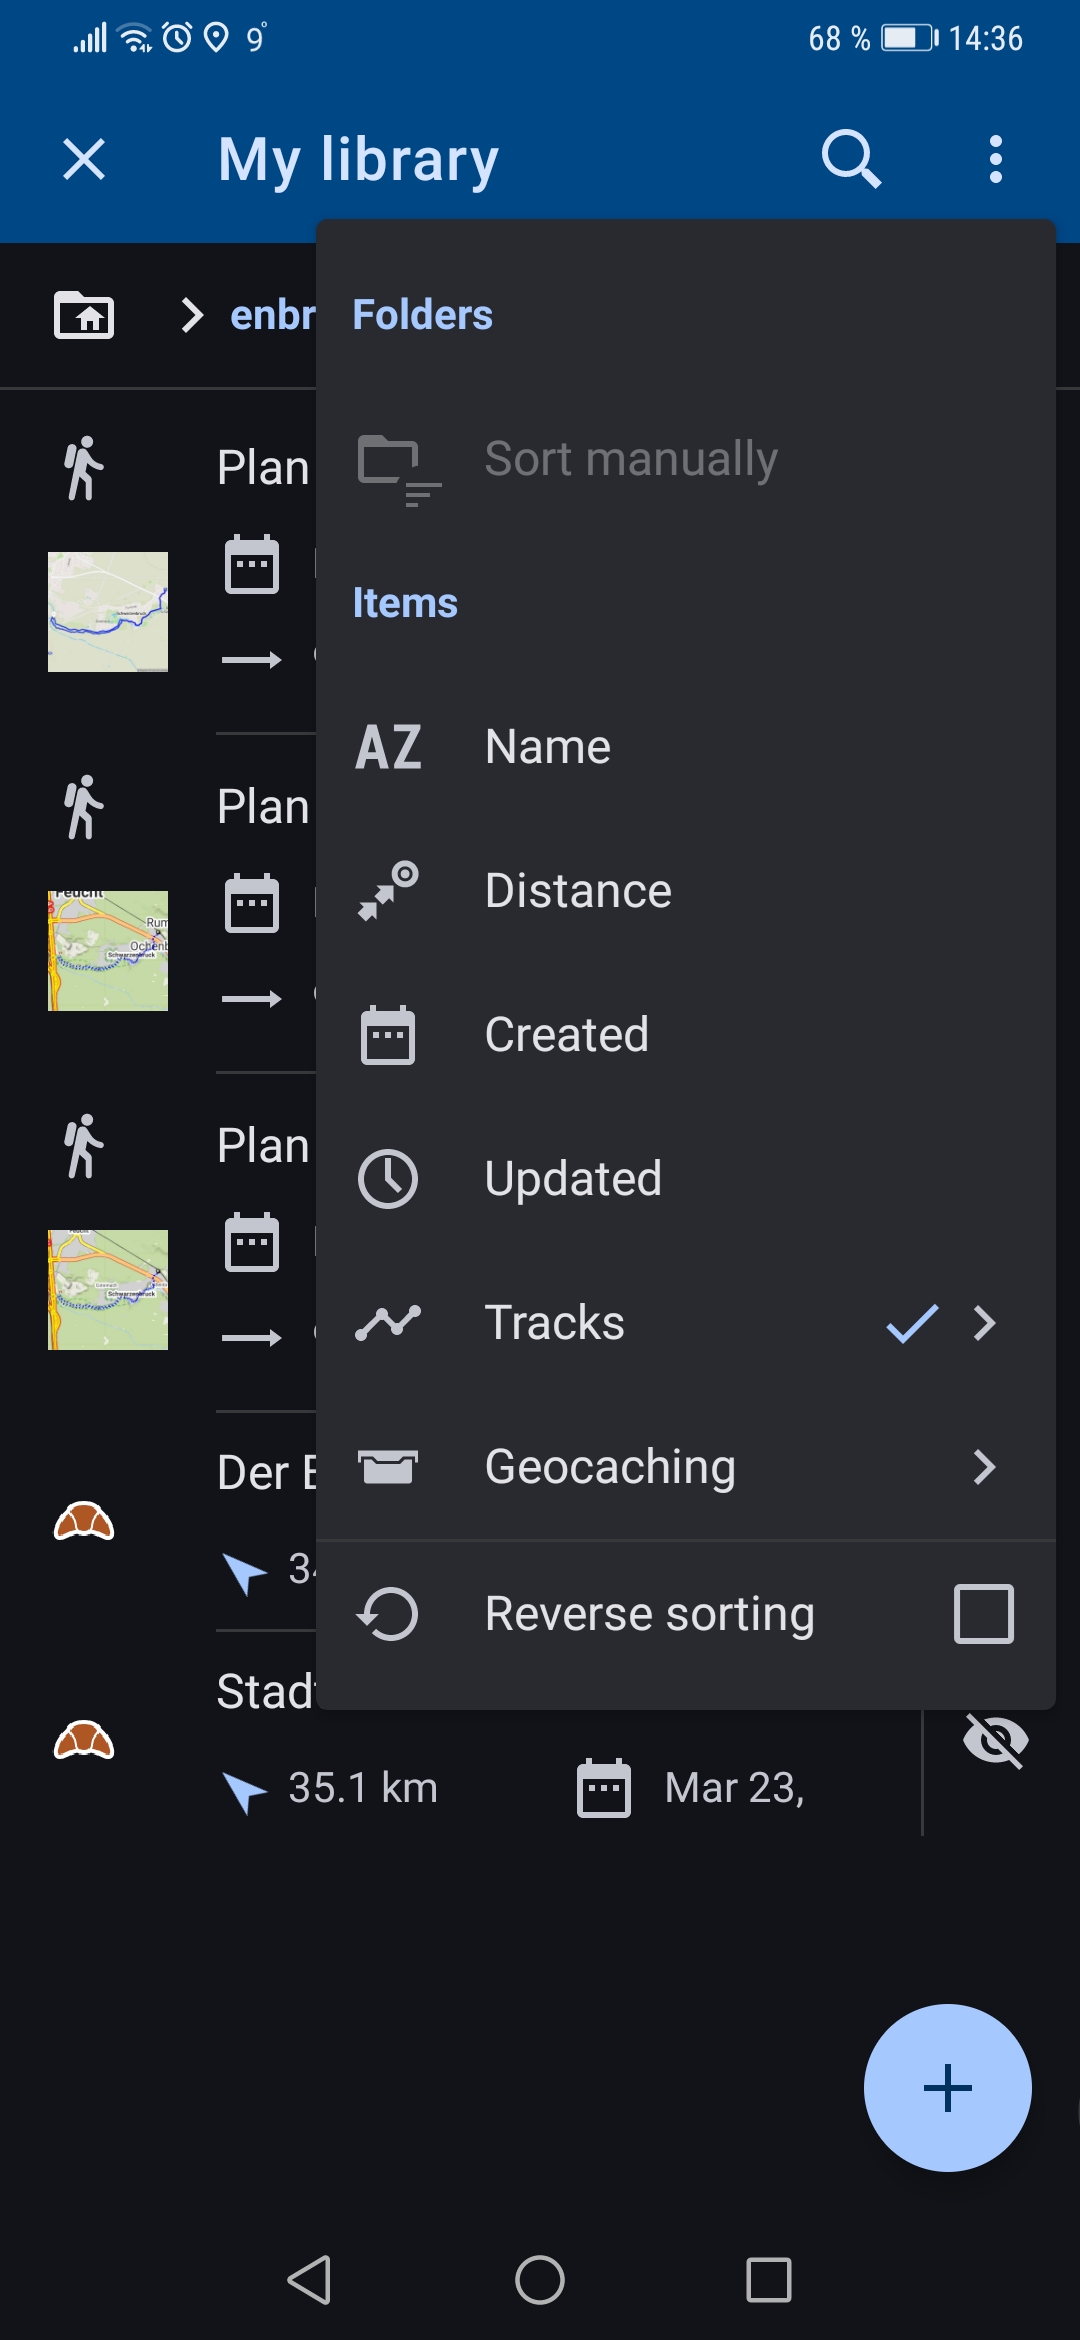Enable the Reverse sorting checkbox

point(984,1614)
